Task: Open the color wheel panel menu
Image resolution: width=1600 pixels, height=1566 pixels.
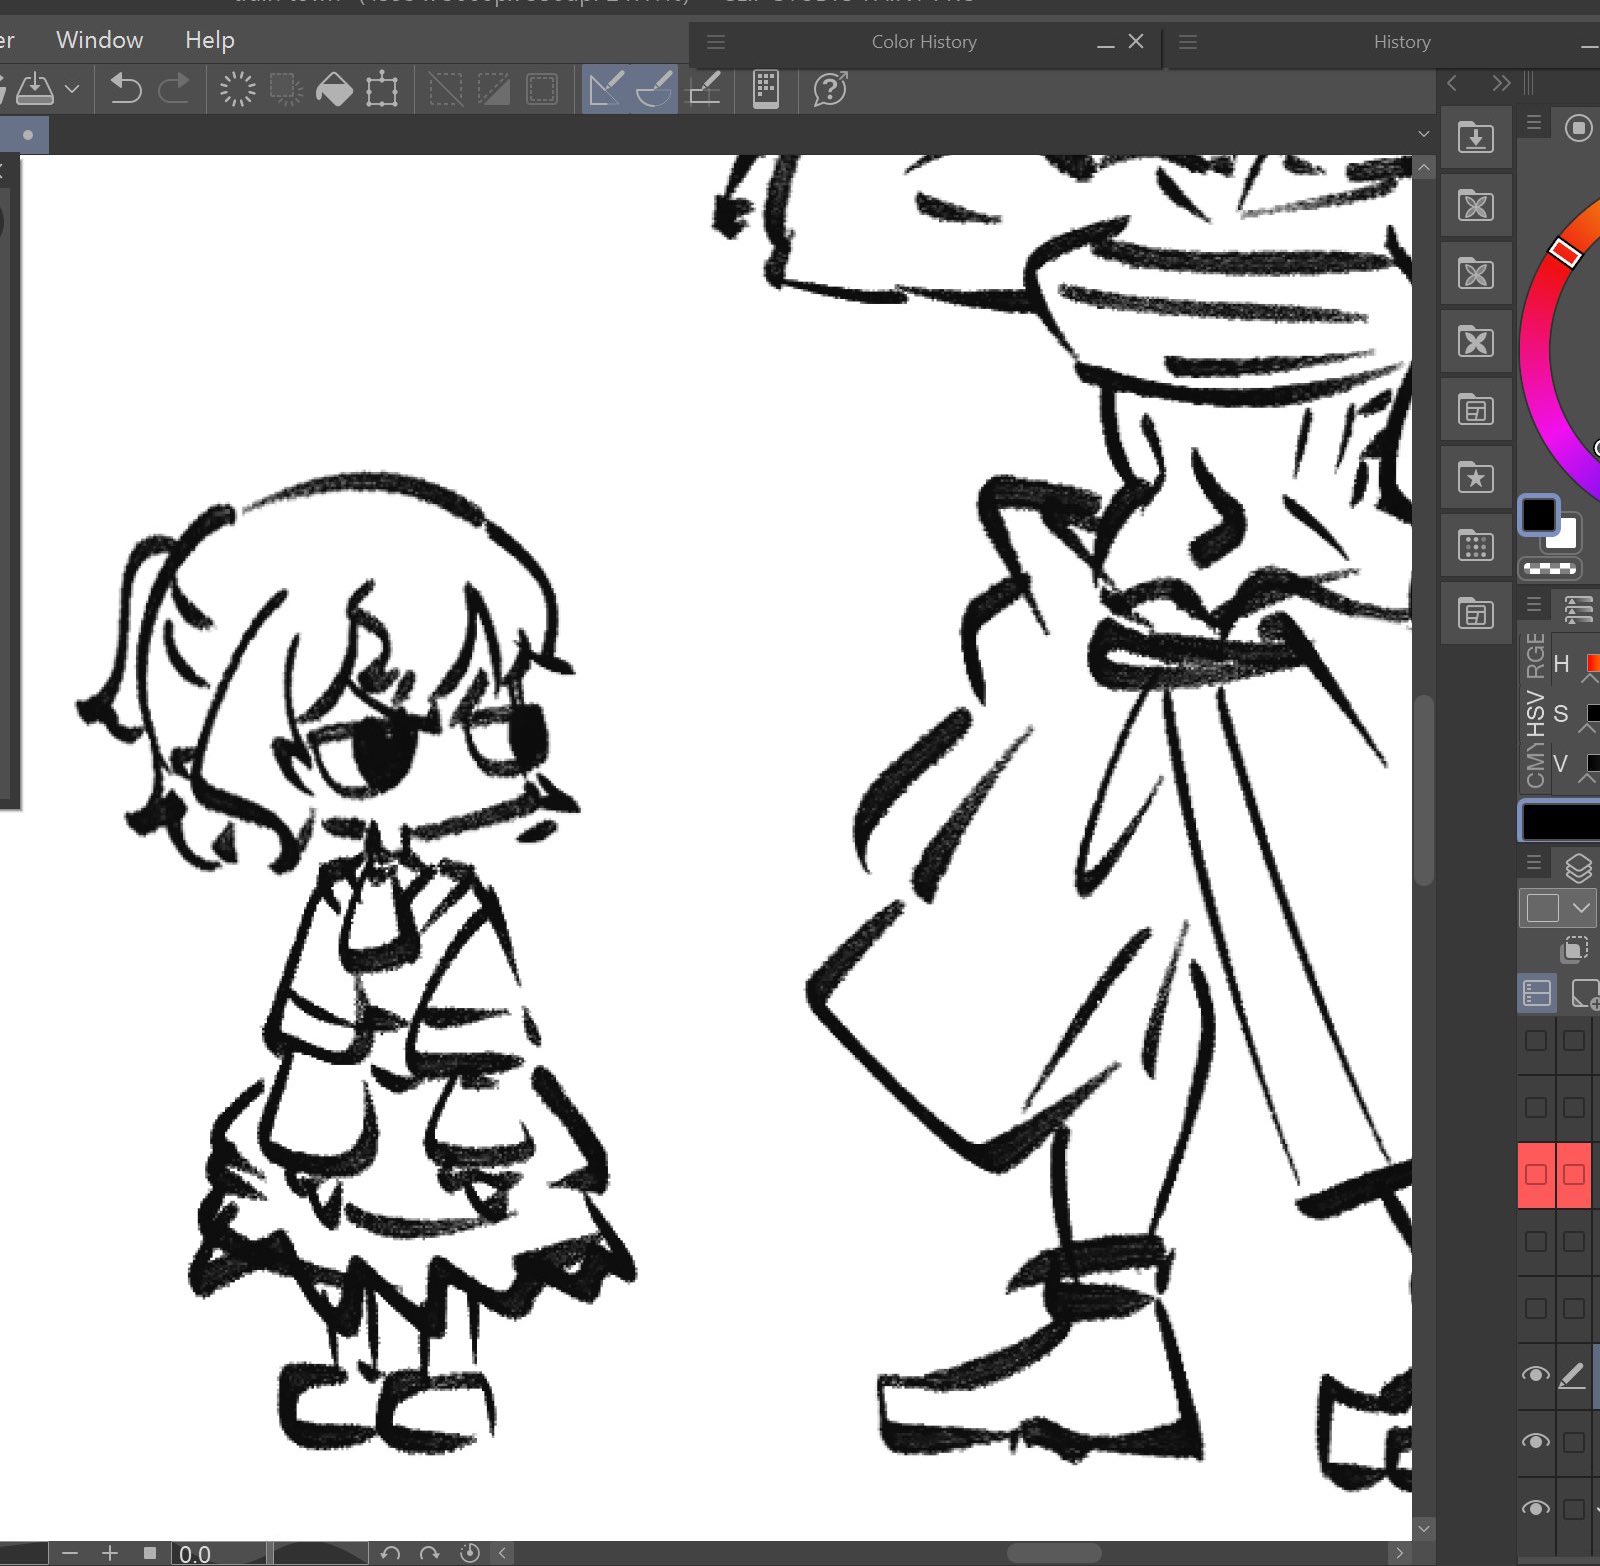Action: pos(1534,123)
